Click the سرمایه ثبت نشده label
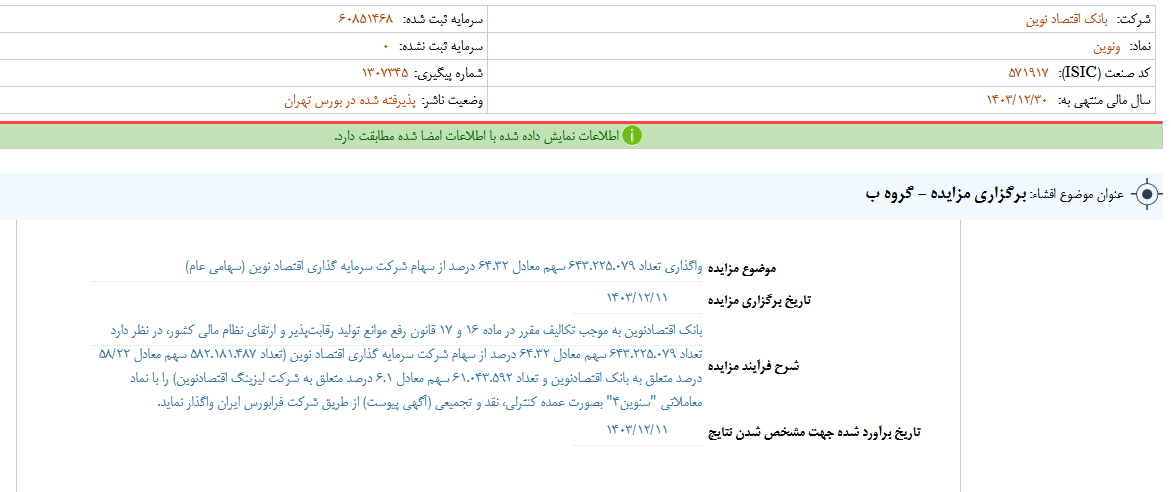 [441, 46]
